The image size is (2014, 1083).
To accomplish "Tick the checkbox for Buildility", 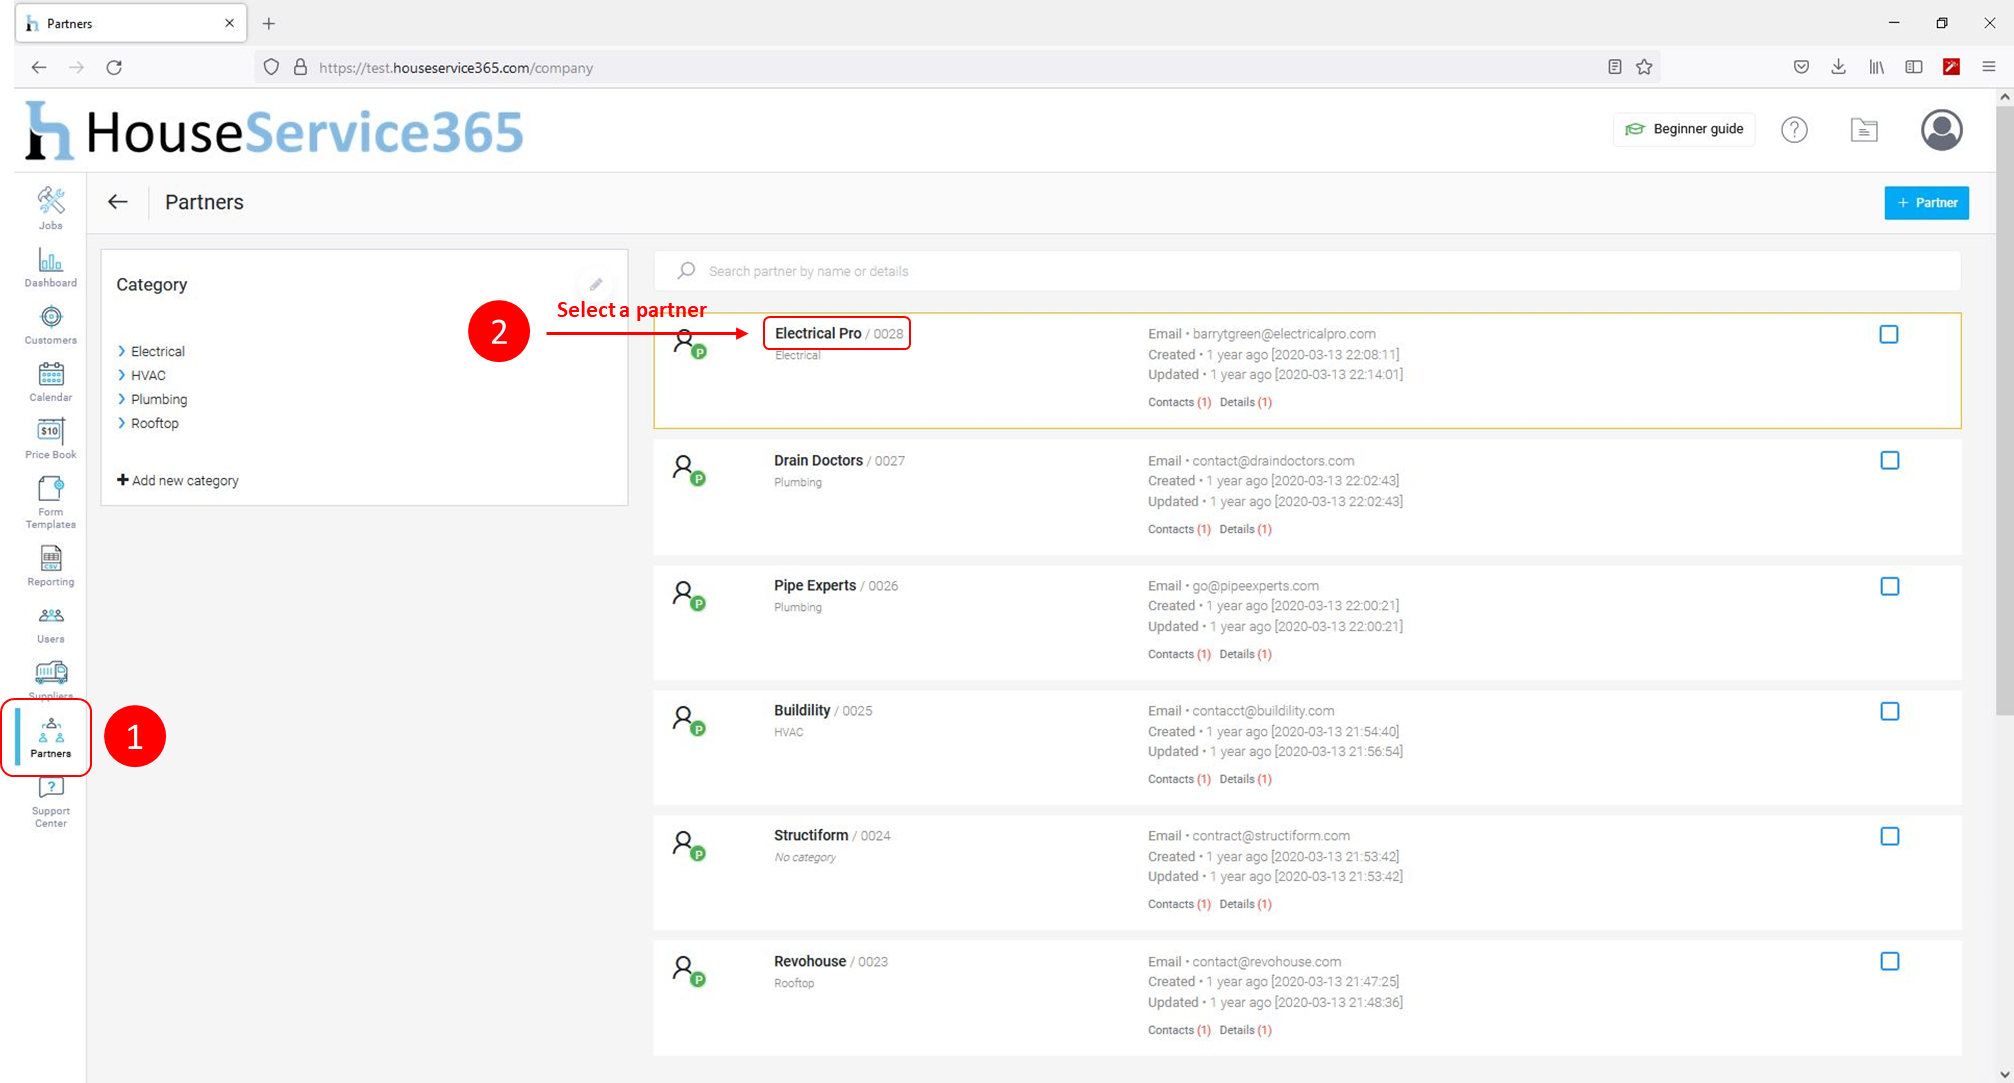I will tap(1889, 711).
